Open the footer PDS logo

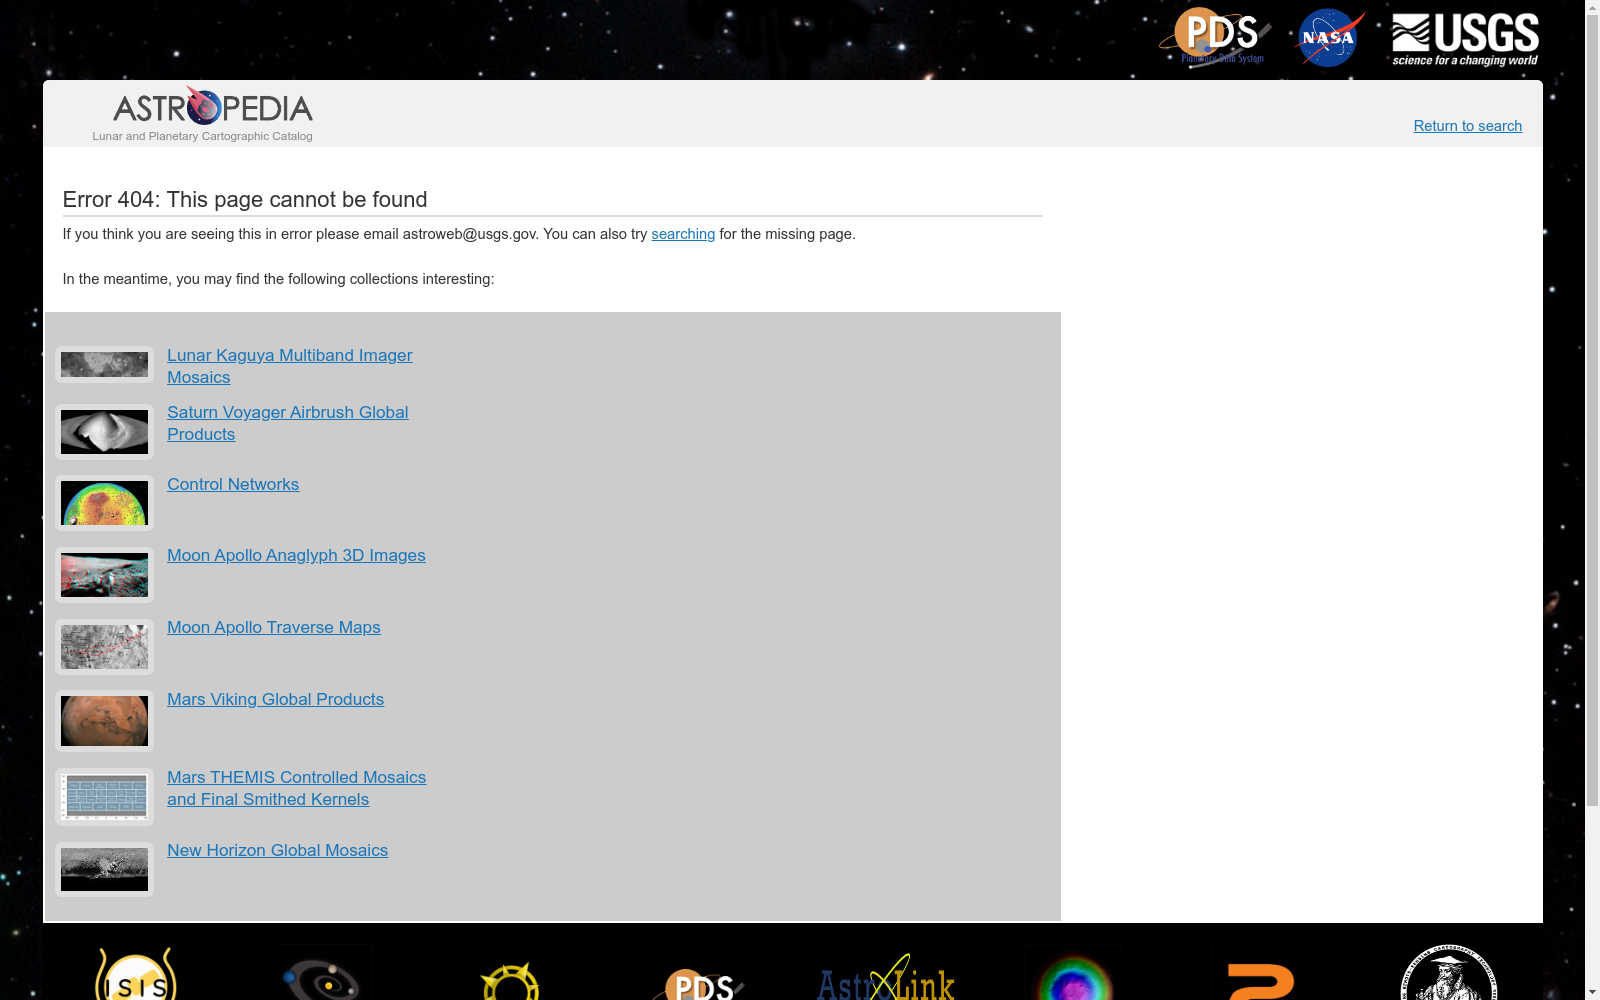(700, 984)
